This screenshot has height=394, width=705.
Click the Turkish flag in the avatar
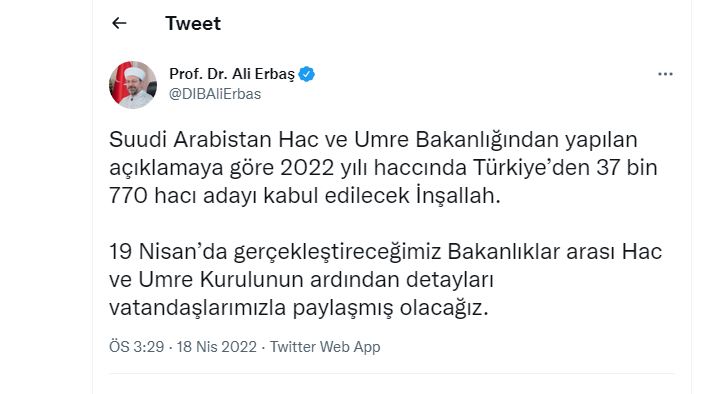click(120, 81)
